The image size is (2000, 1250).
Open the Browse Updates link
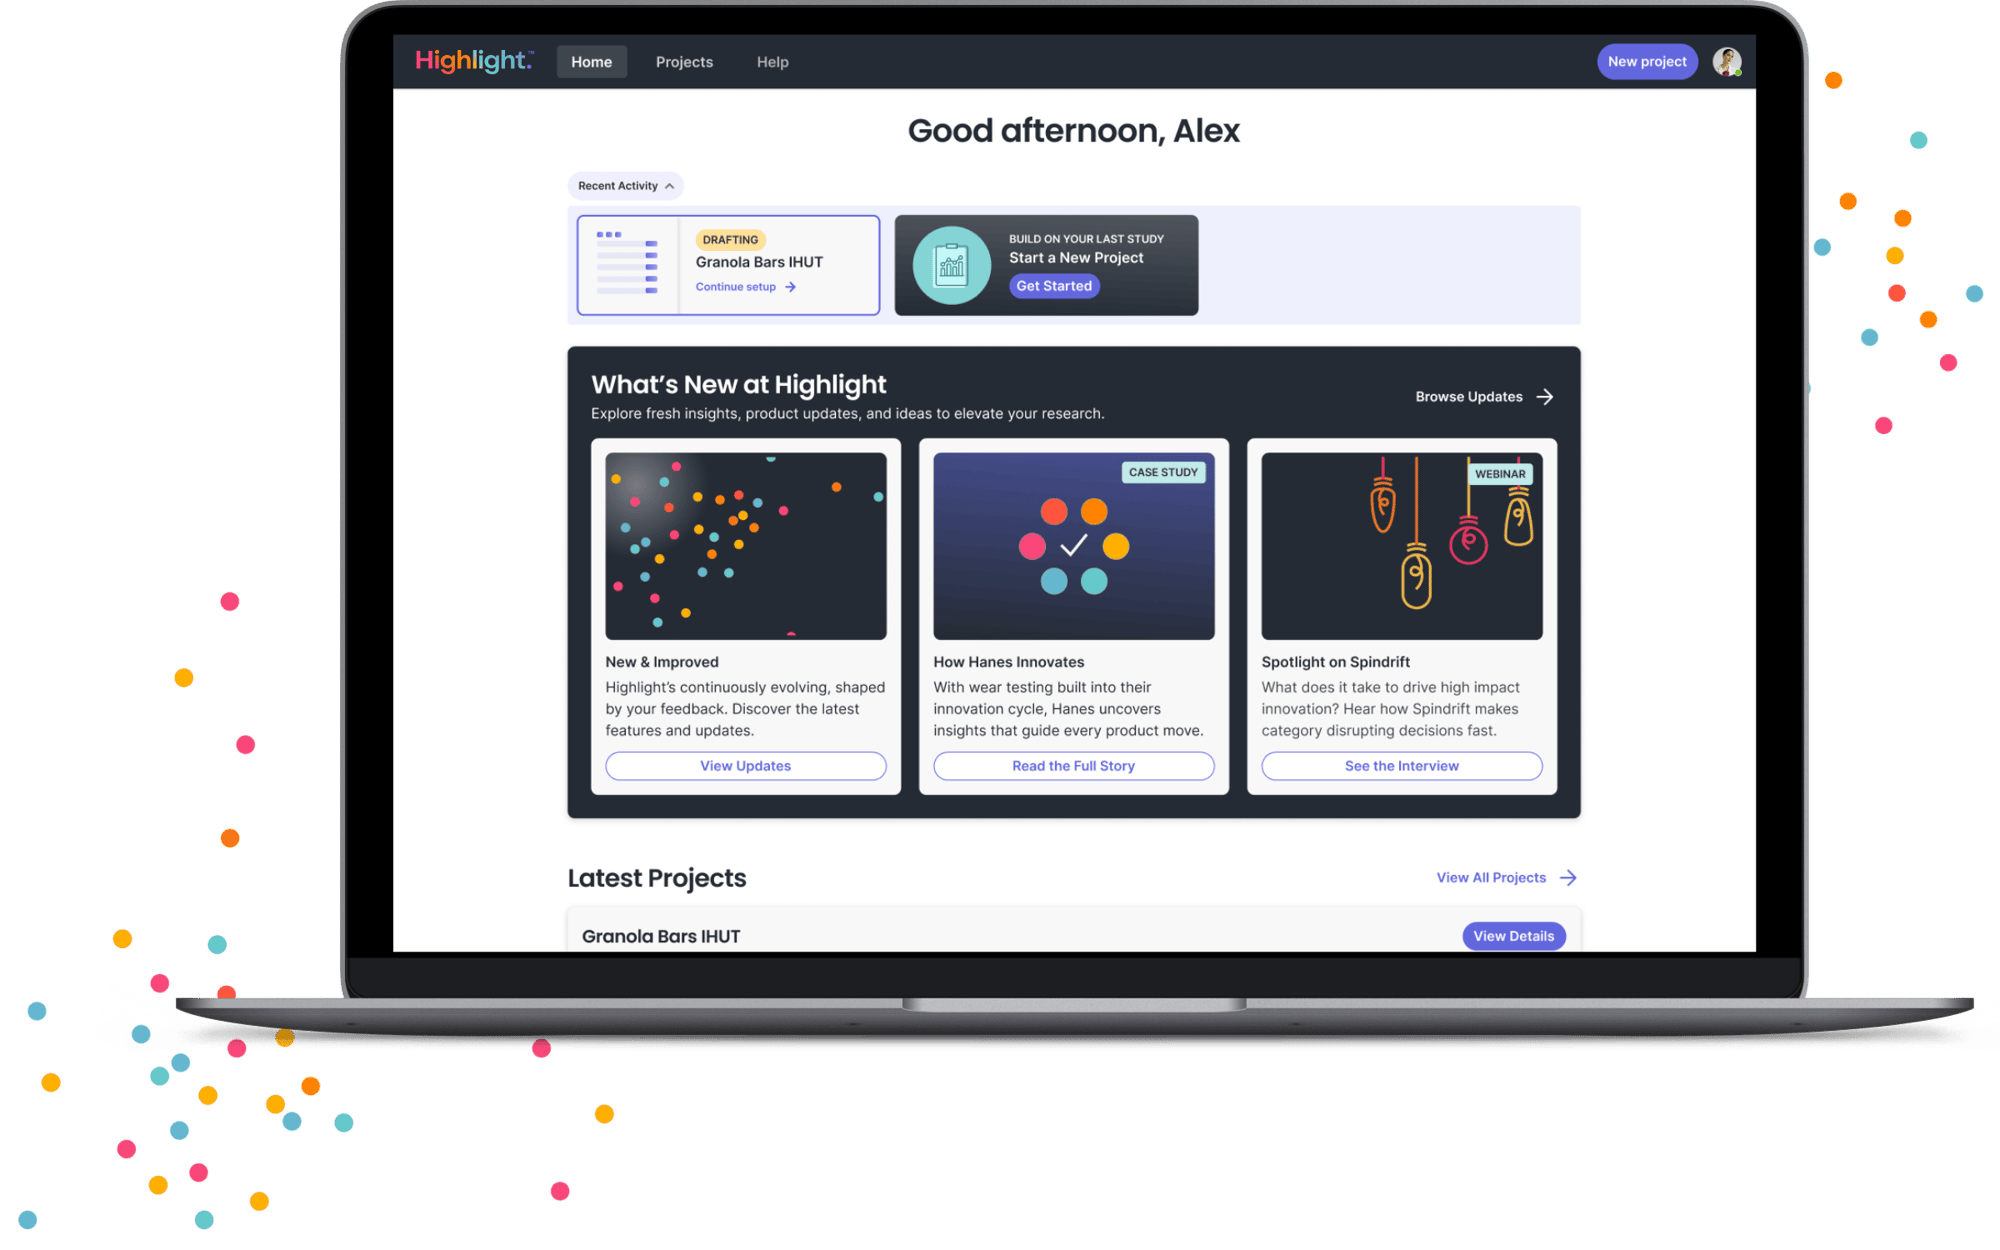pos(1468,397)
